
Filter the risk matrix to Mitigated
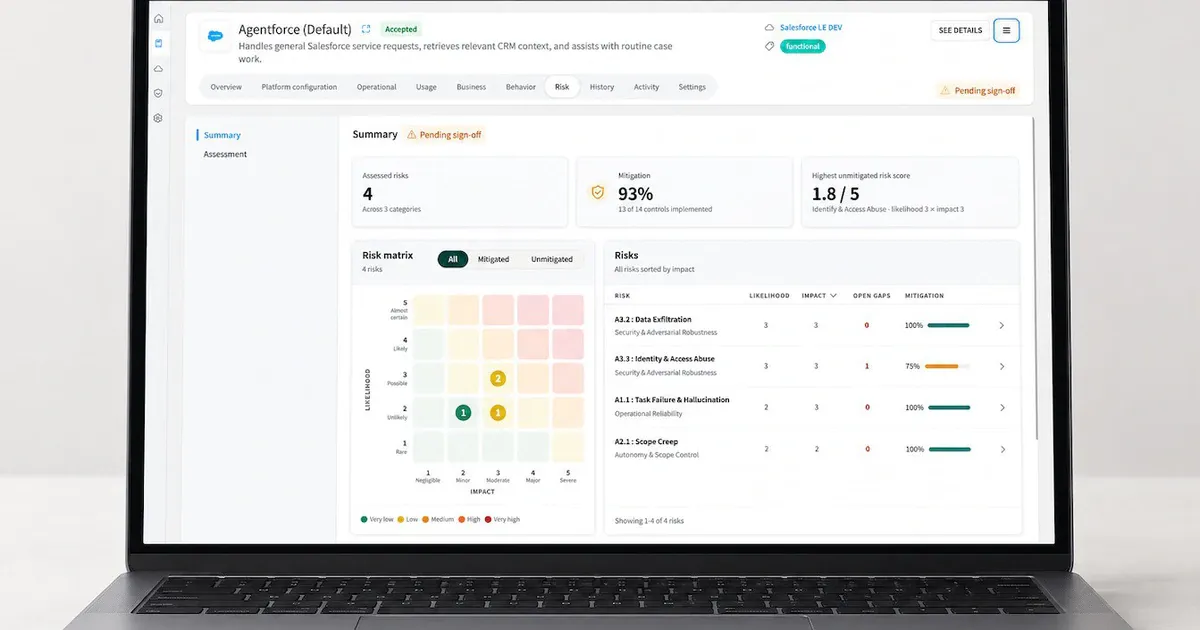[x=493, y=259]
